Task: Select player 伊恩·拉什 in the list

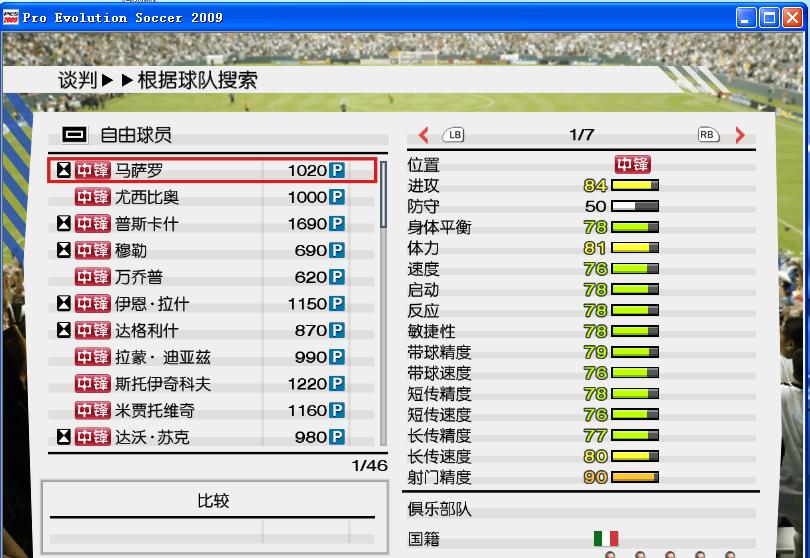Action: [x=212, y=304]
